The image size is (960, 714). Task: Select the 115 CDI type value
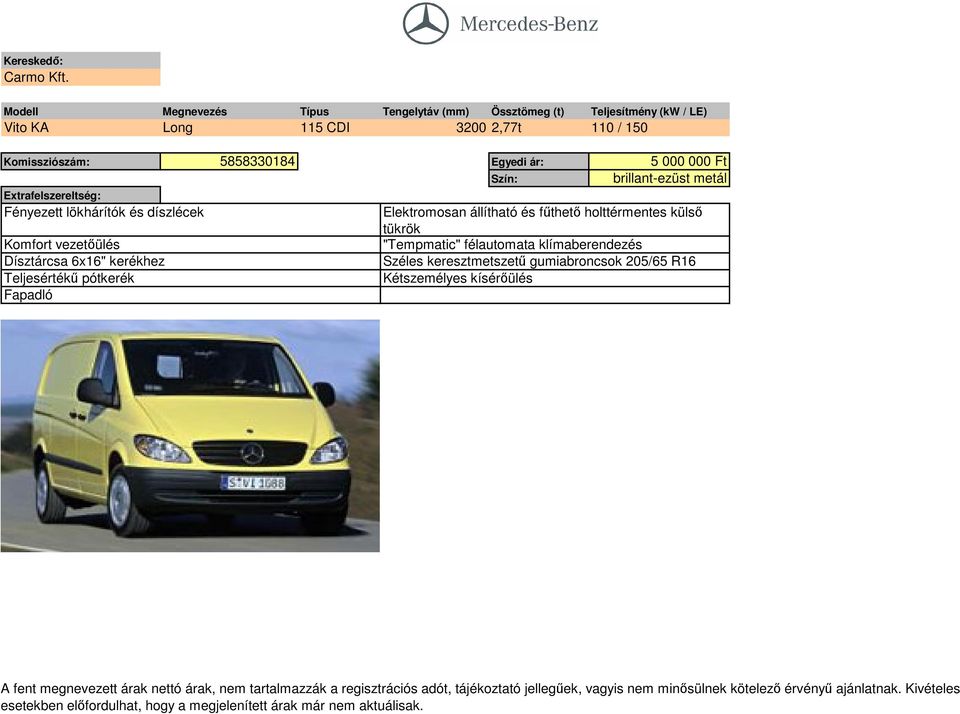(x=325, y=127)
